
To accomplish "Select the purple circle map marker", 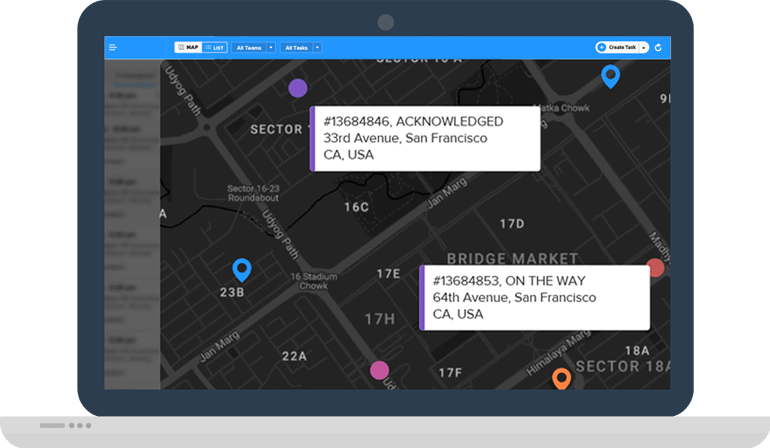I will pos(297,88).
